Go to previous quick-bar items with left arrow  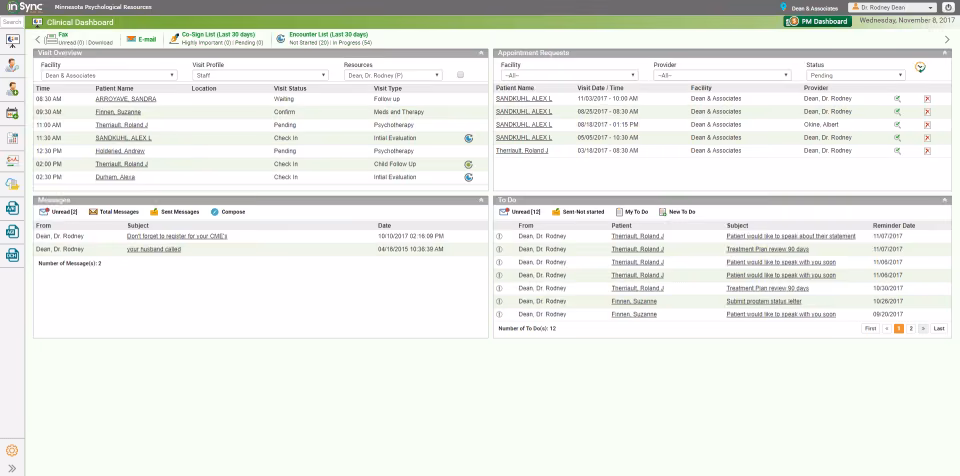click(x=37, y=40)
